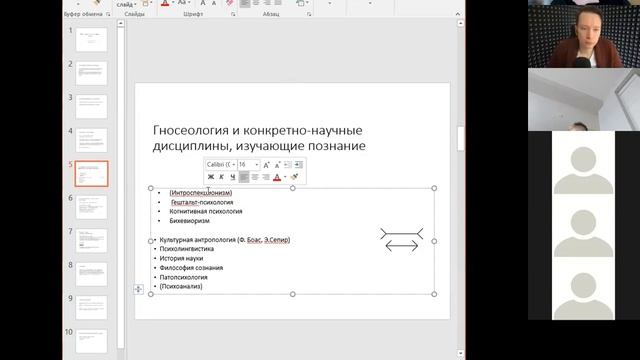Click the slide editor vertical scrollbar thumb
The width and height of the screenshot is (640, 360).
tap(460, 139)
